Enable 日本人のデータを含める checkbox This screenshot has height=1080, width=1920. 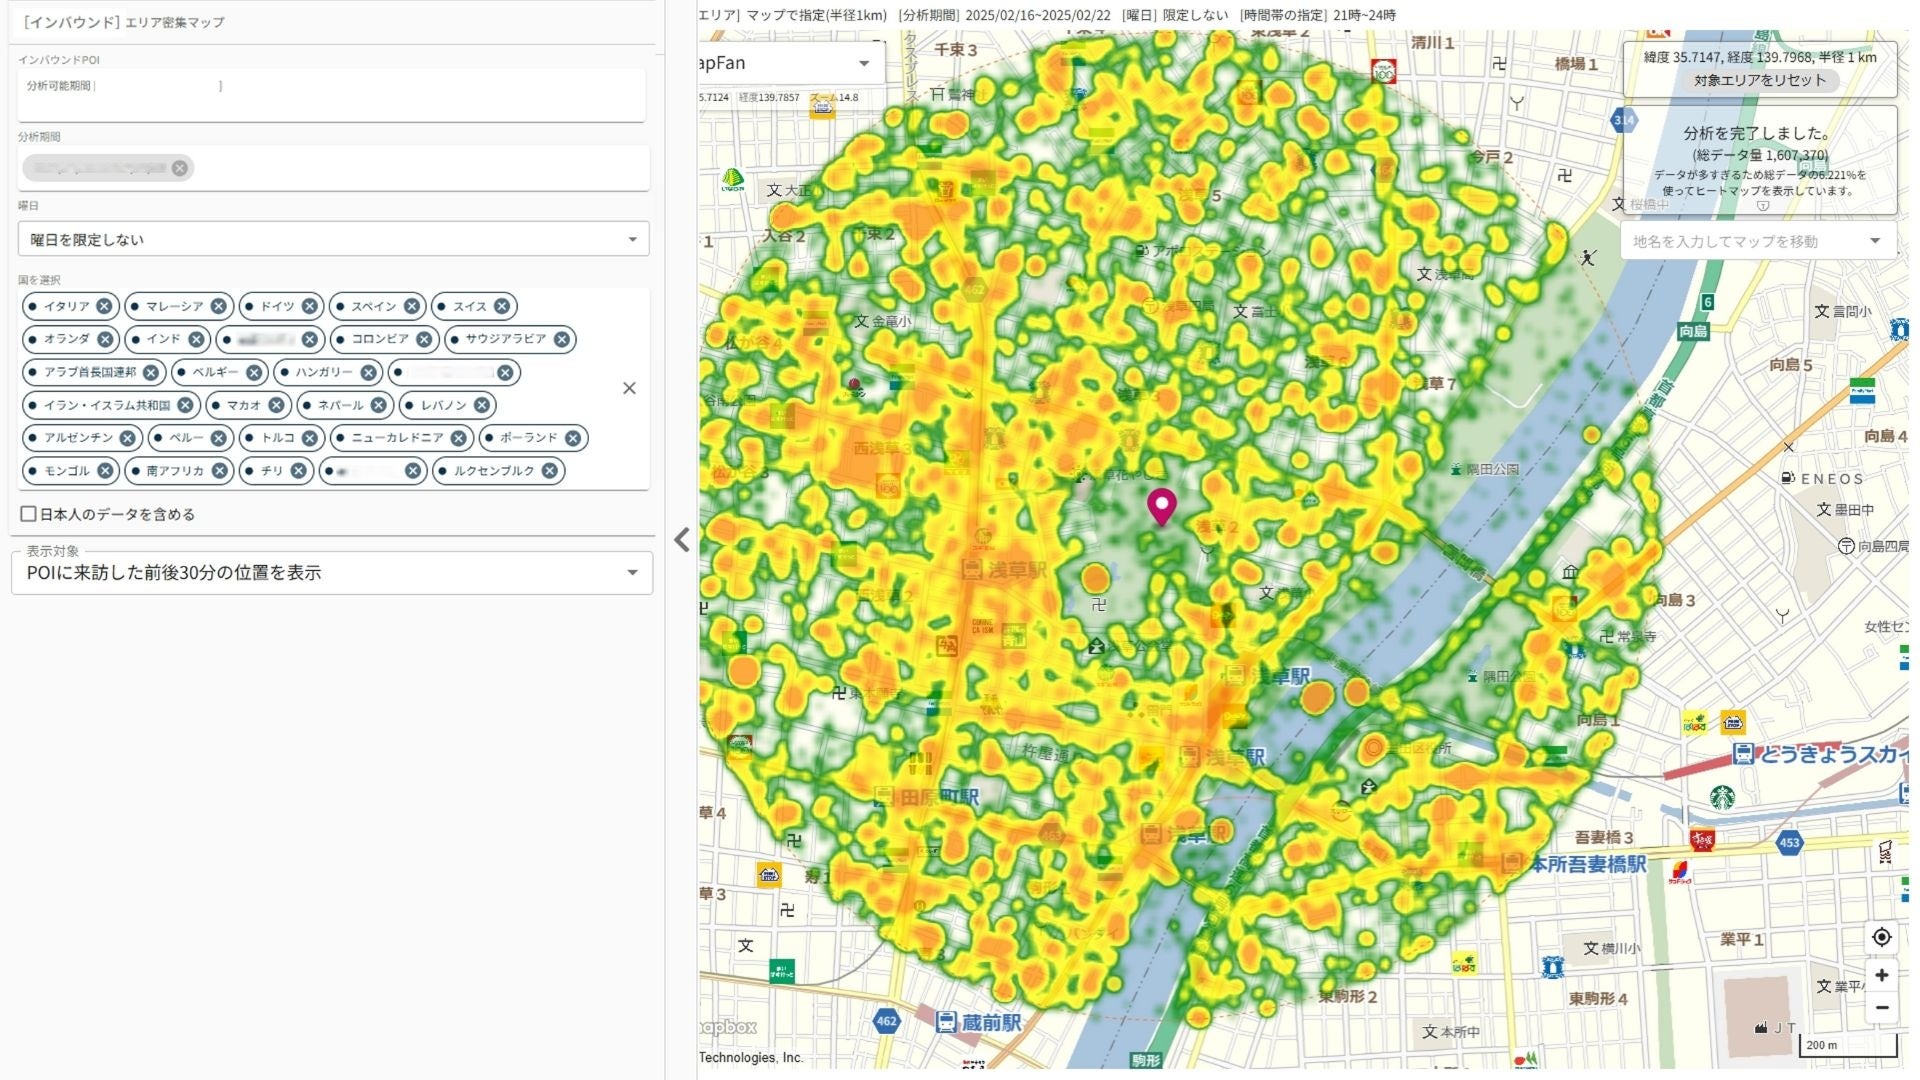pyautogui.click(x=29, y=514)
